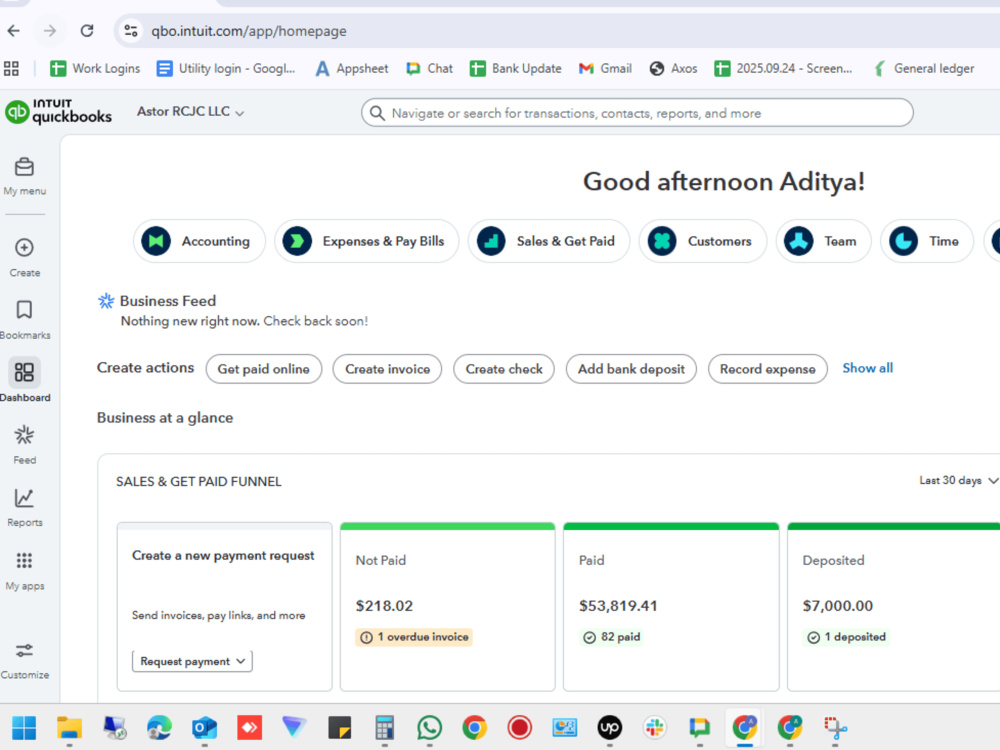Open Slack from the taskbar
This screenshot has width=1000, height=750.
[654, 727]
